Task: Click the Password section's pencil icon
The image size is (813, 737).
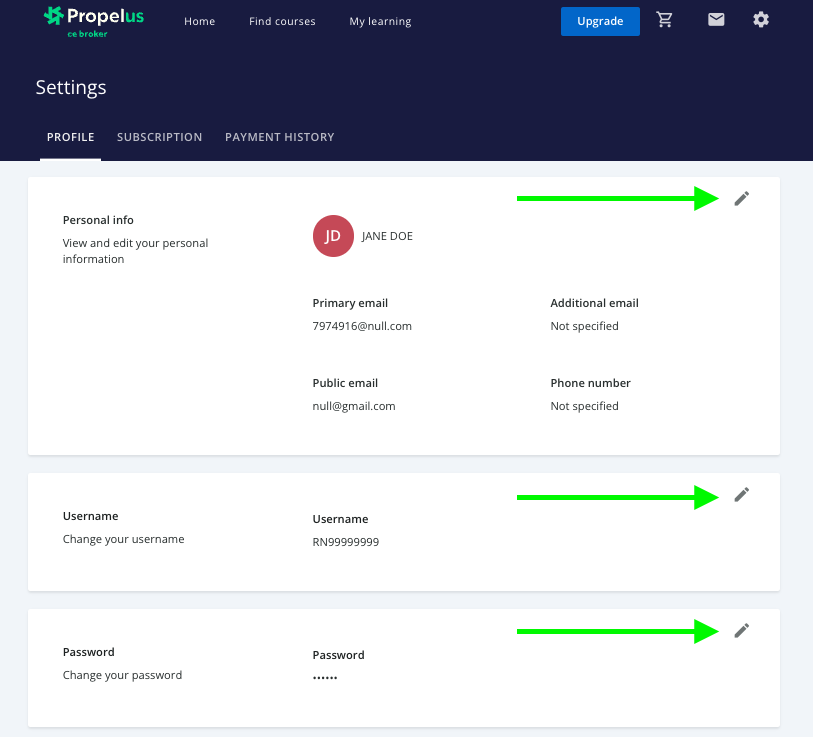Action: (741, 630)
